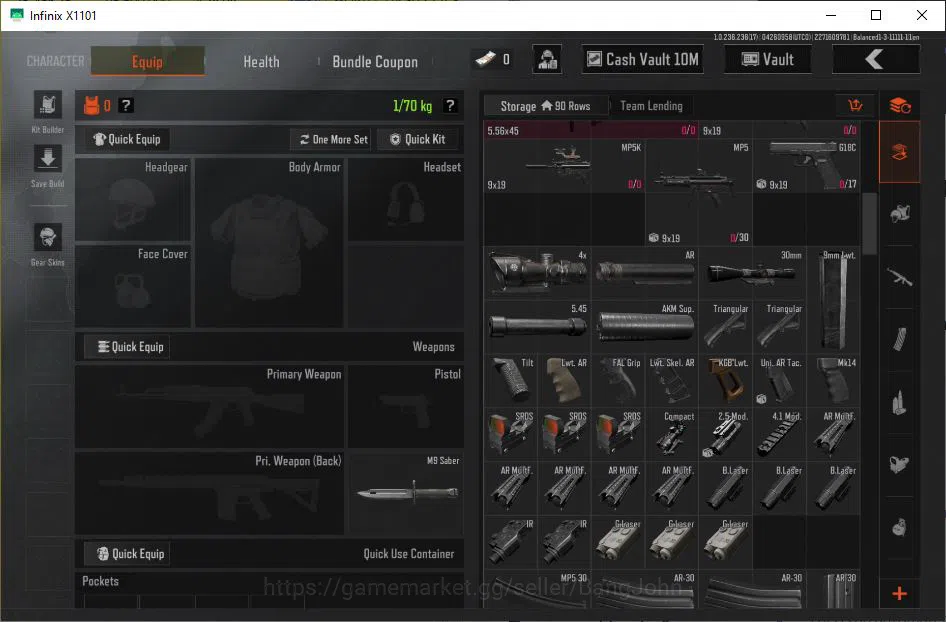Viewport: 946px width, 622px height.
Task: Select the Mk14 grip item
Action: (834, 380)
